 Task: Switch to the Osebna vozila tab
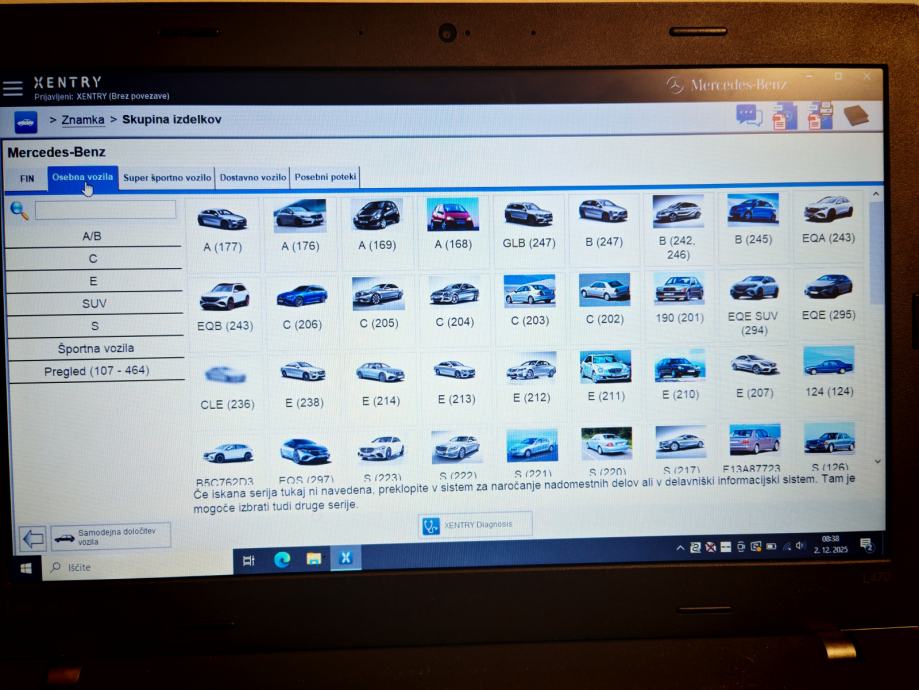tap(83, 178)
